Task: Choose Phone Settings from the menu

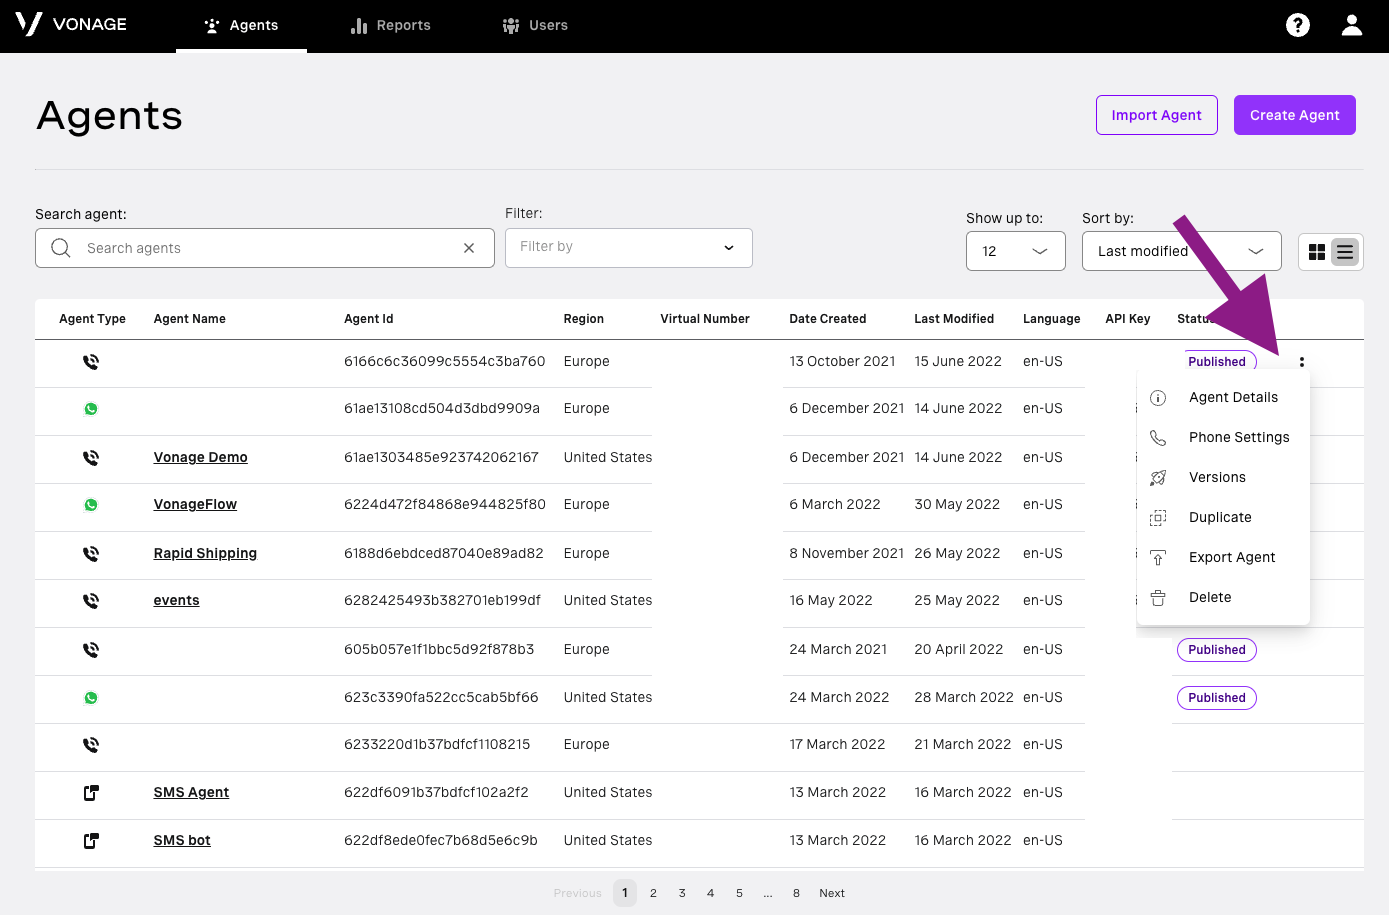Action: [1223, 437]
